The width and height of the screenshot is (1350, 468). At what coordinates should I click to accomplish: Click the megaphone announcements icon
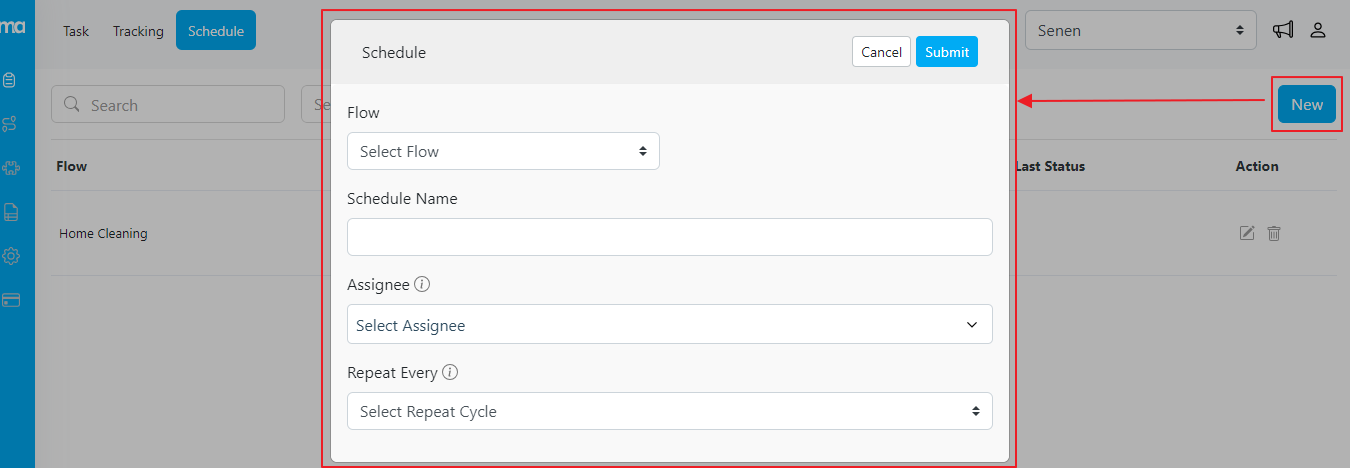[x=1283, y=30]
